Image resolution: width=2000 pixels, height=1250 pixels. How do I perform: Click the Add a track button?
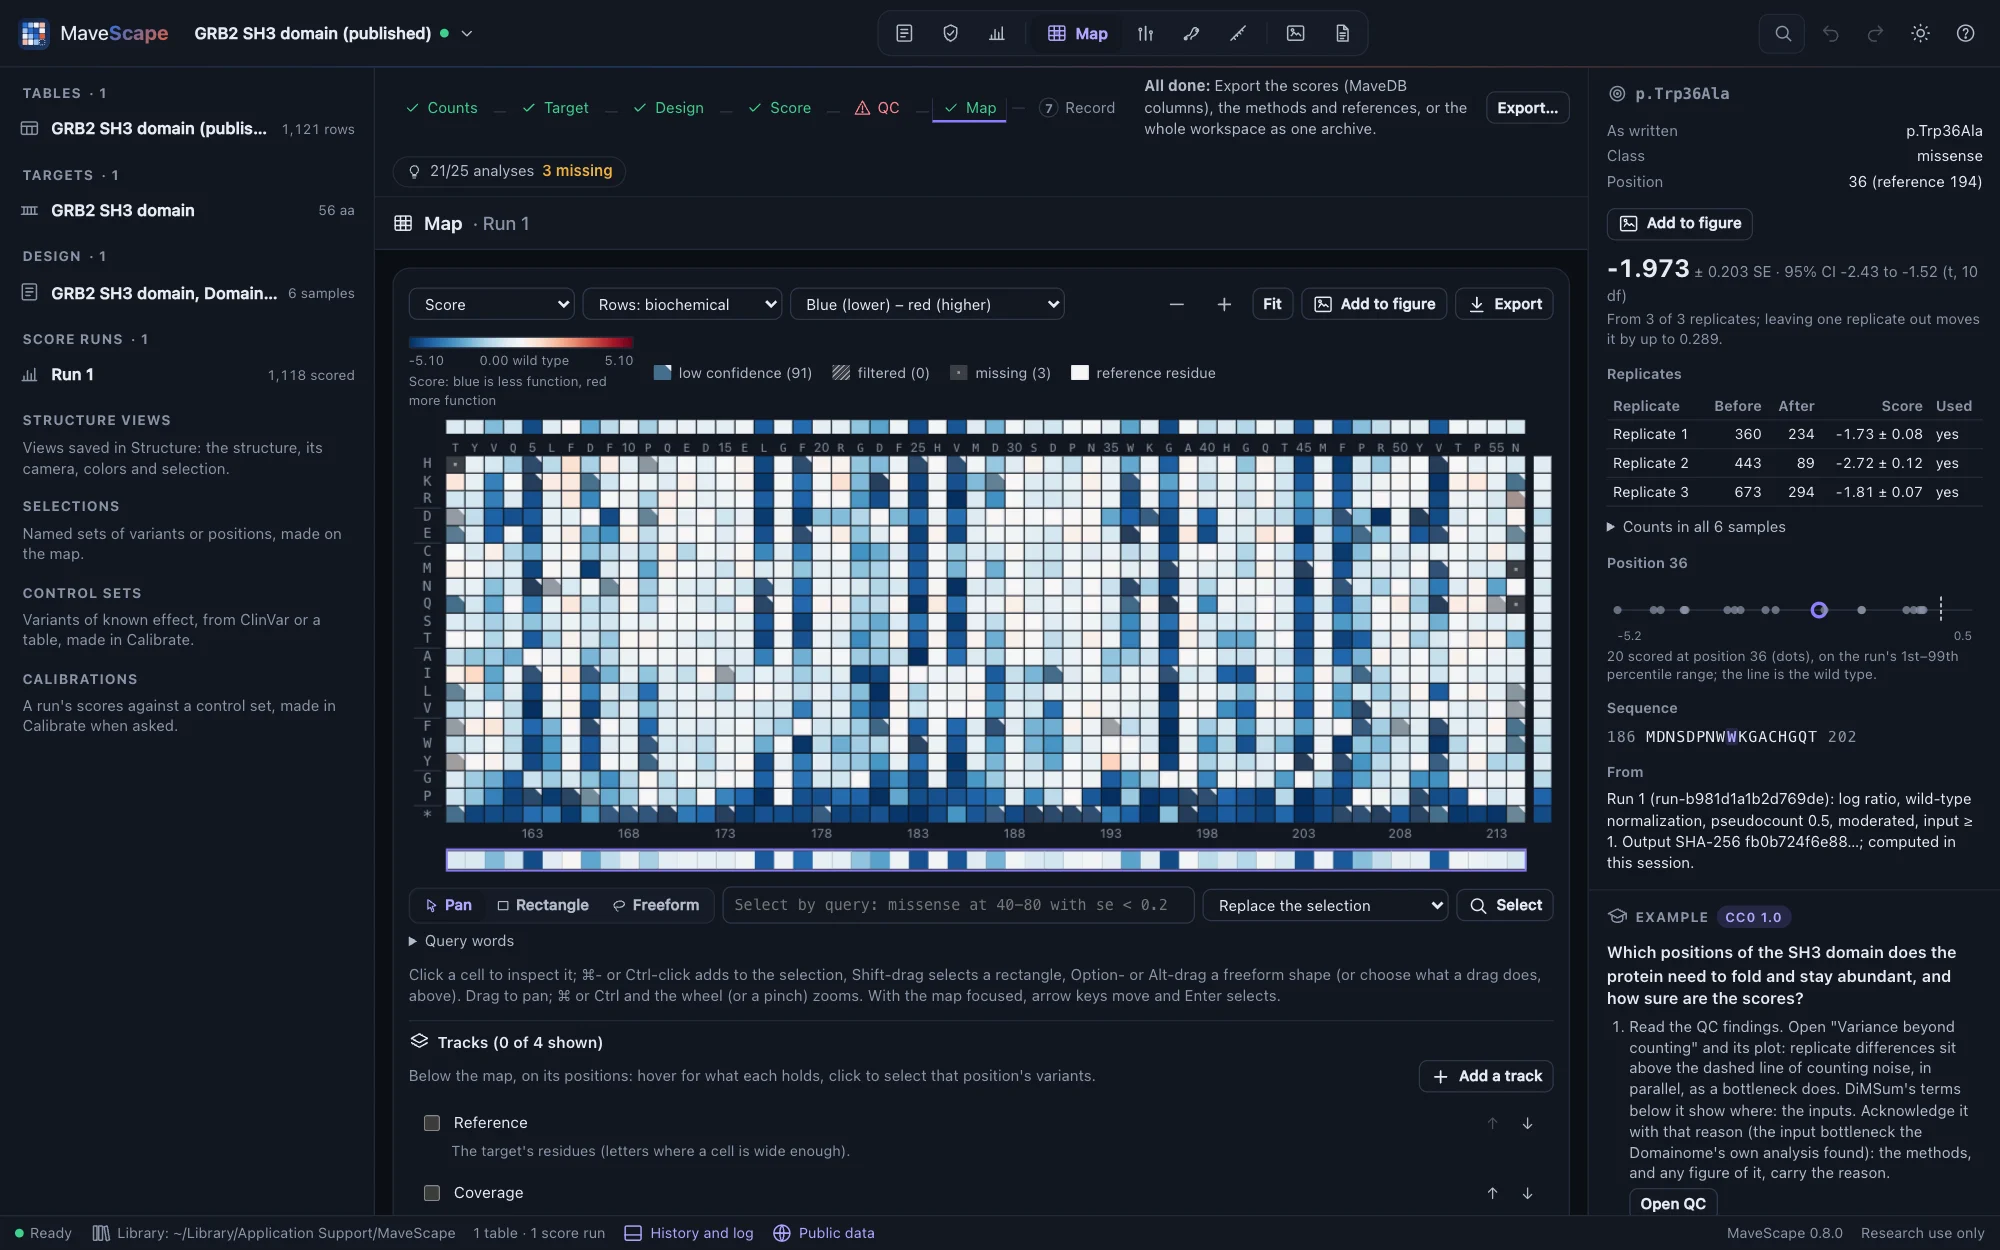(x=1486, y=1076)
